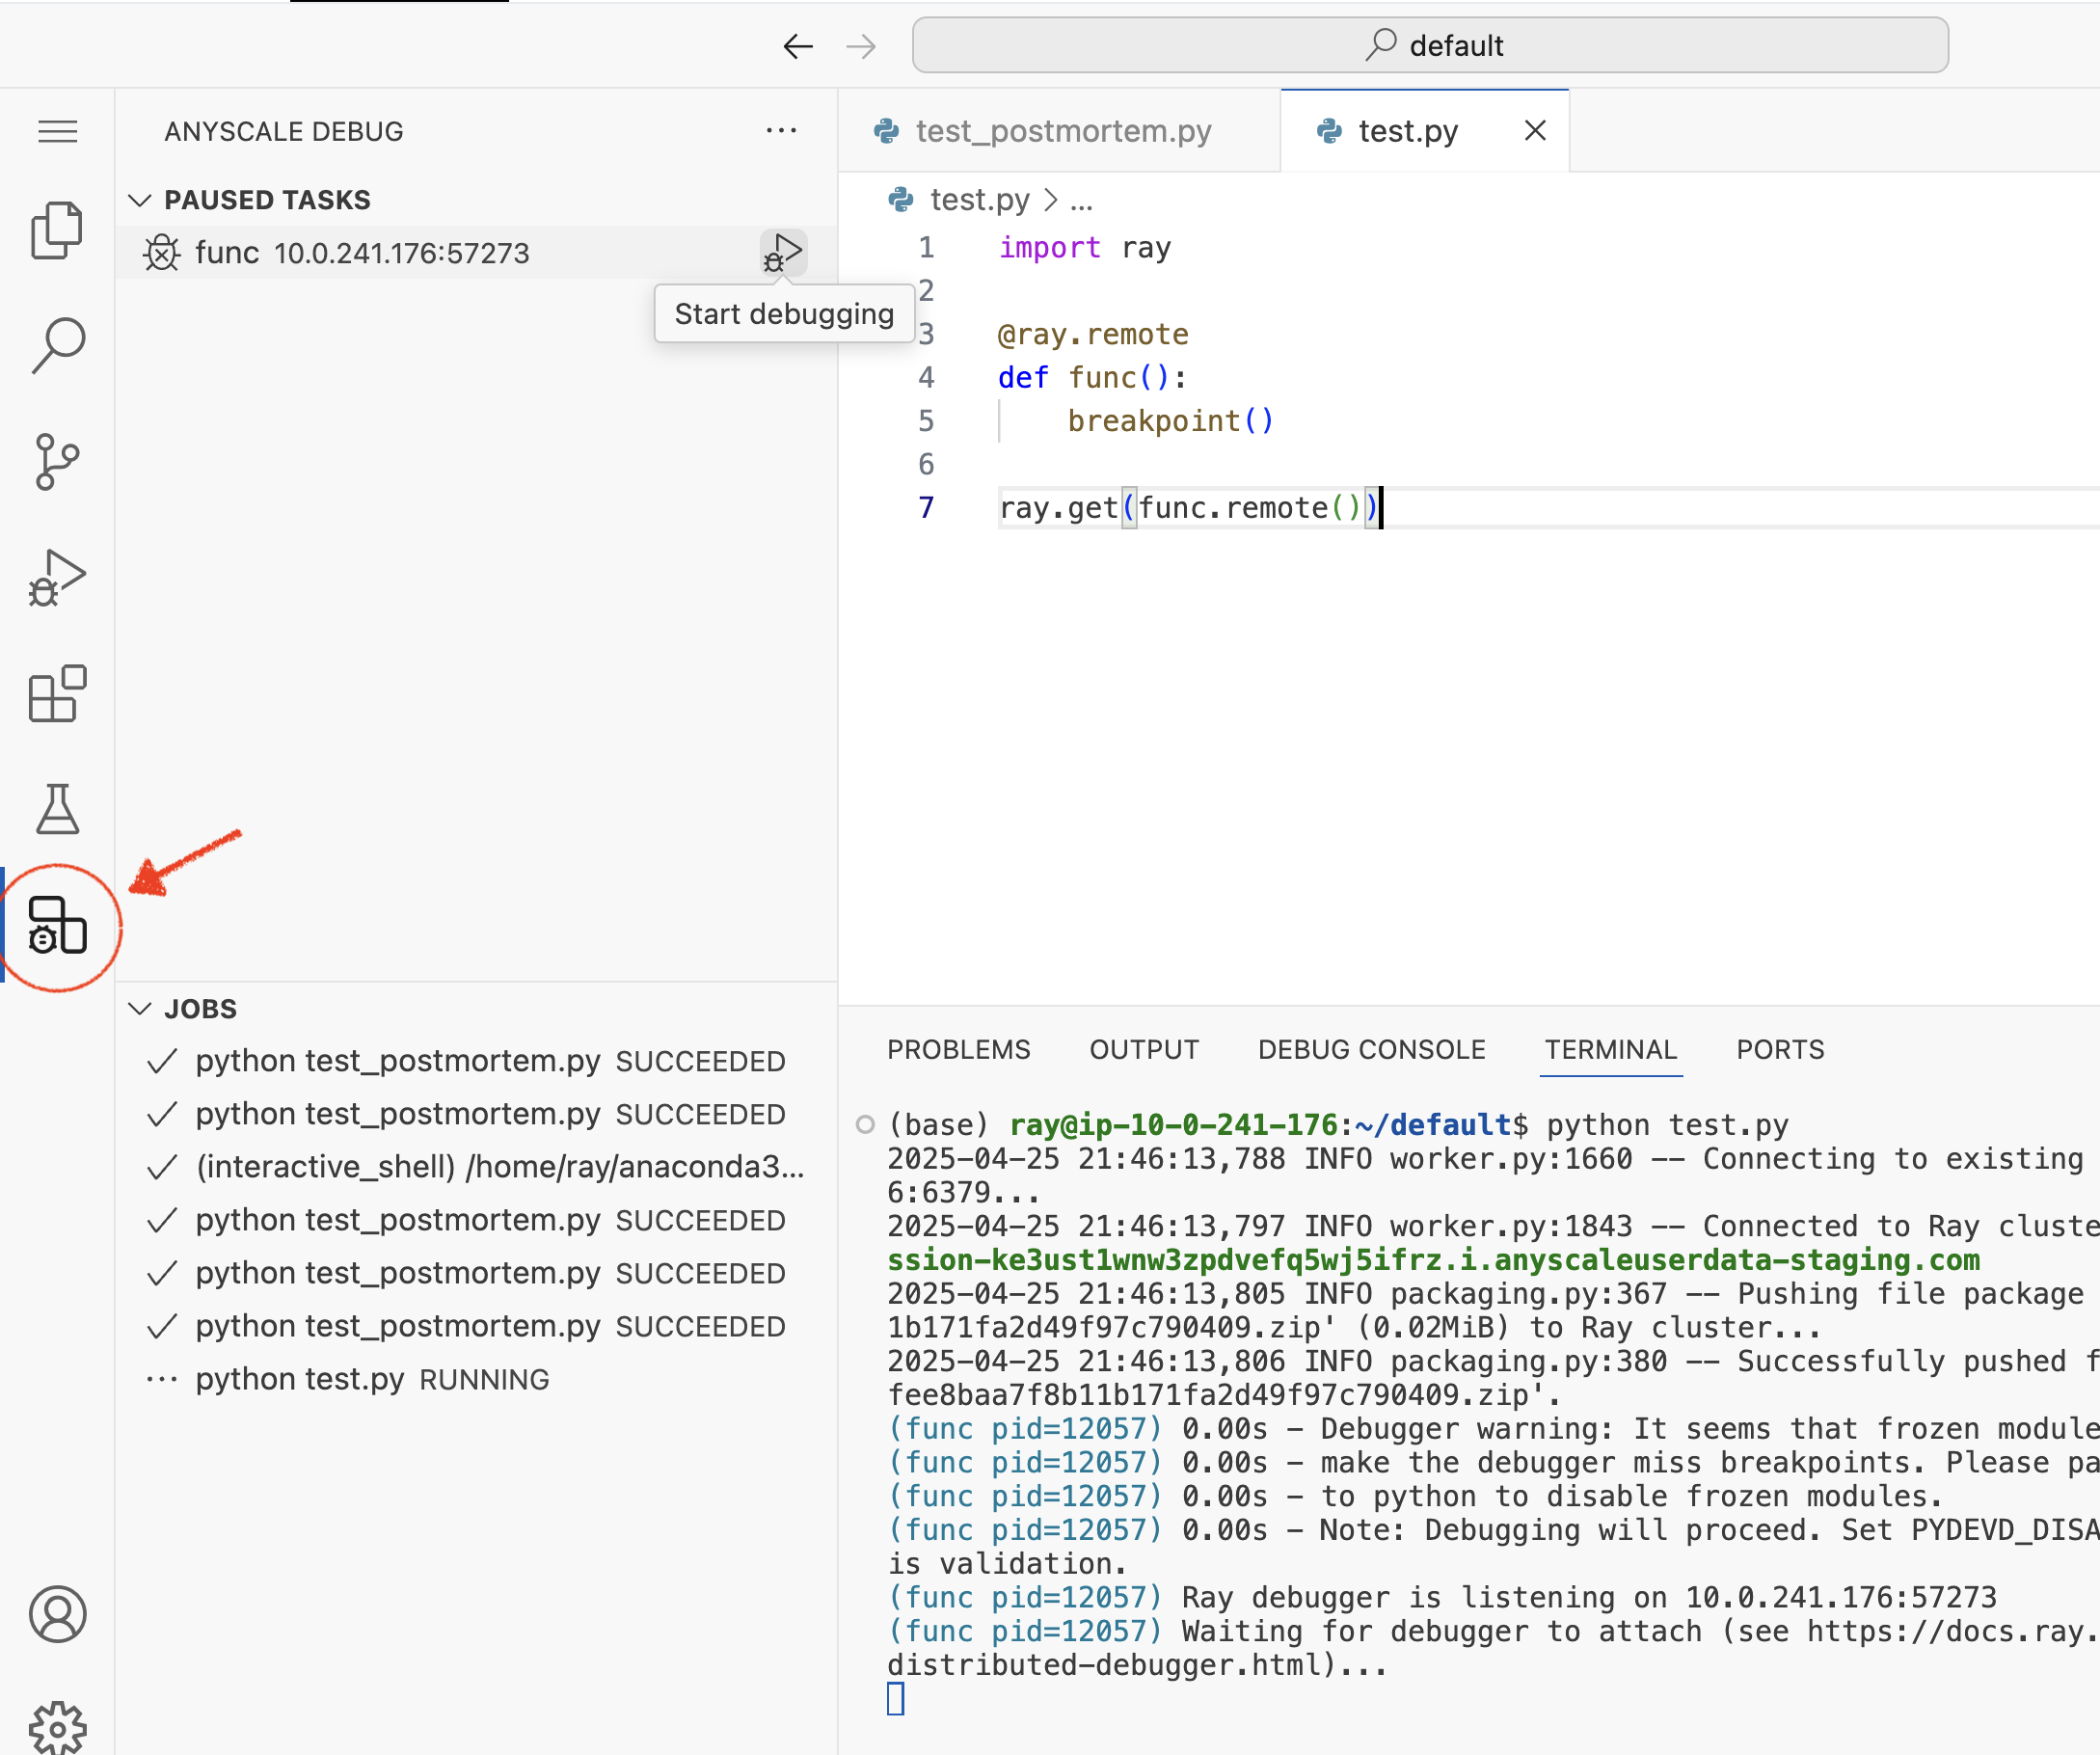2100x1755 pixels.
Task: Go back with the left arrow
Action: pos(798,46)
